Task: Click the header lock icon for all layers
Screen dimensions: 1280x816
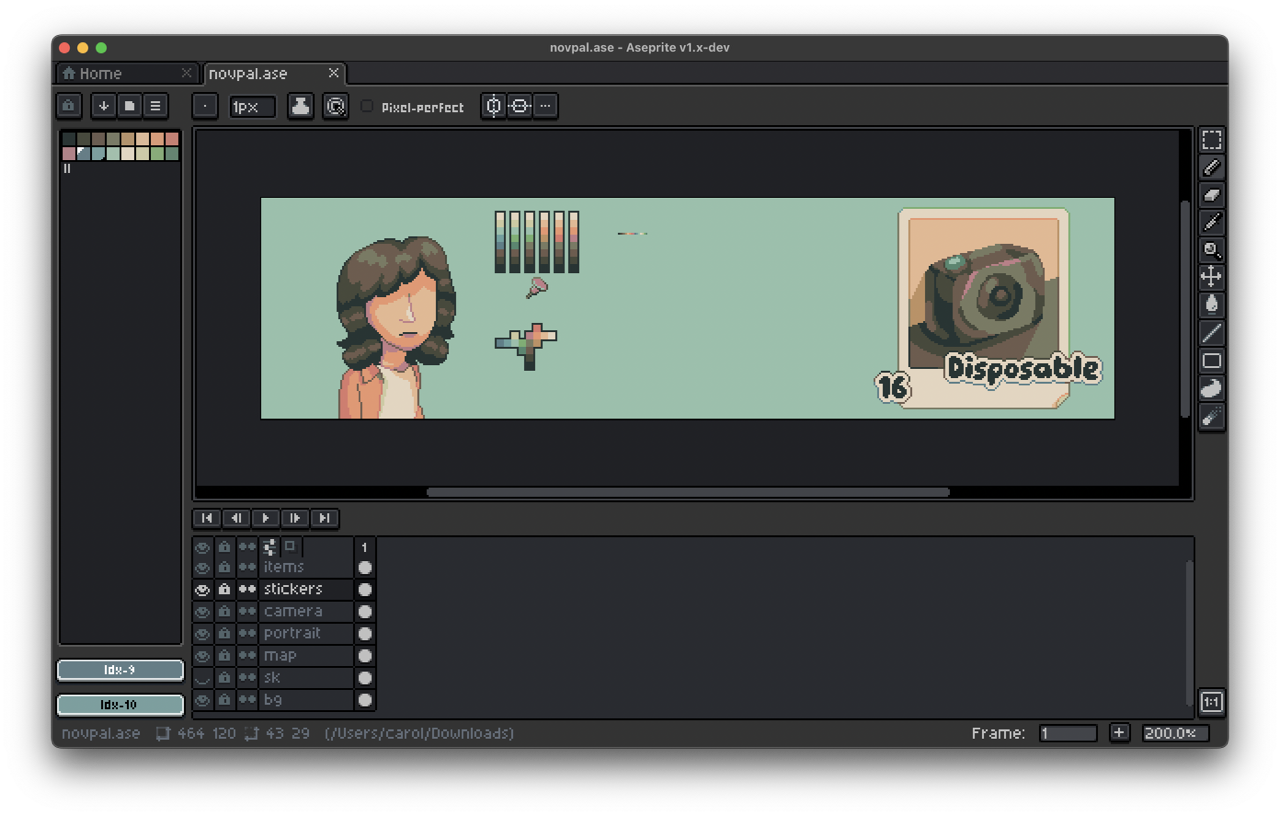Action: [x=224, y=547]
